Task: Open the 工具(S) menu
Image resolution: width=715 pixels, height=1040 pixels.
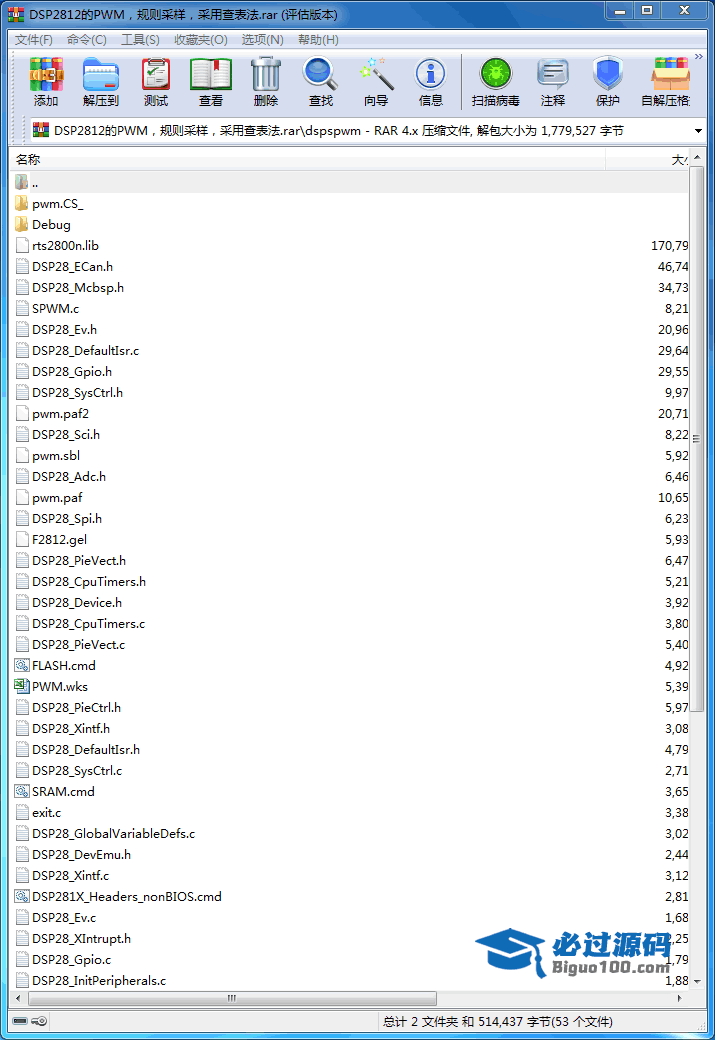Action: point(140,40)
